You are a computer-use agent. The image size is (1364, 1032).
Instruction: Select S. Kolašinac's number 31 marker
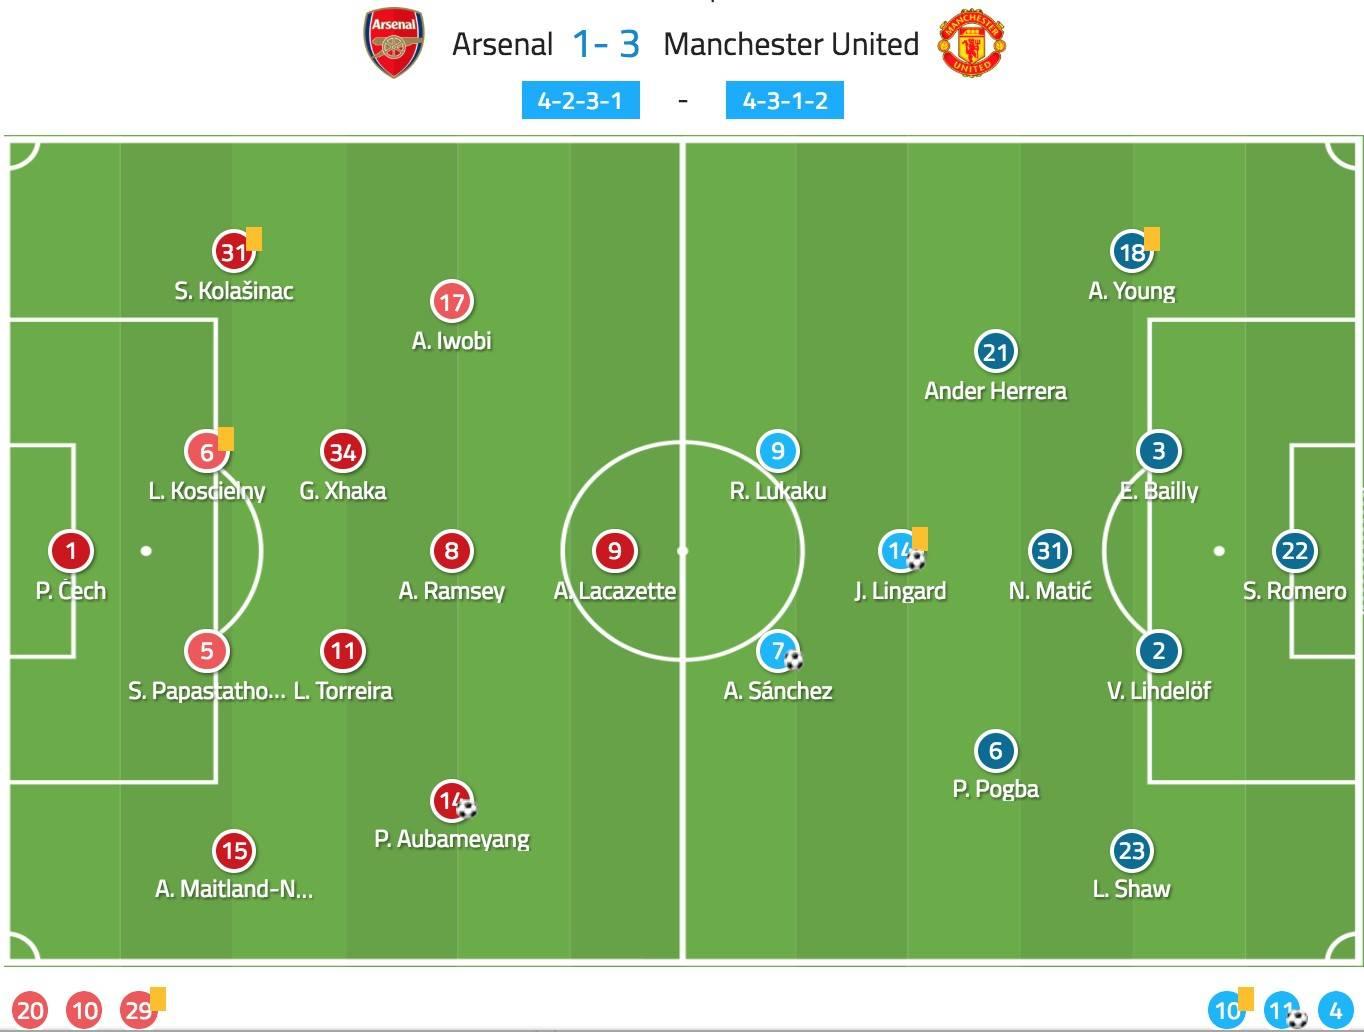click(234, 251)
